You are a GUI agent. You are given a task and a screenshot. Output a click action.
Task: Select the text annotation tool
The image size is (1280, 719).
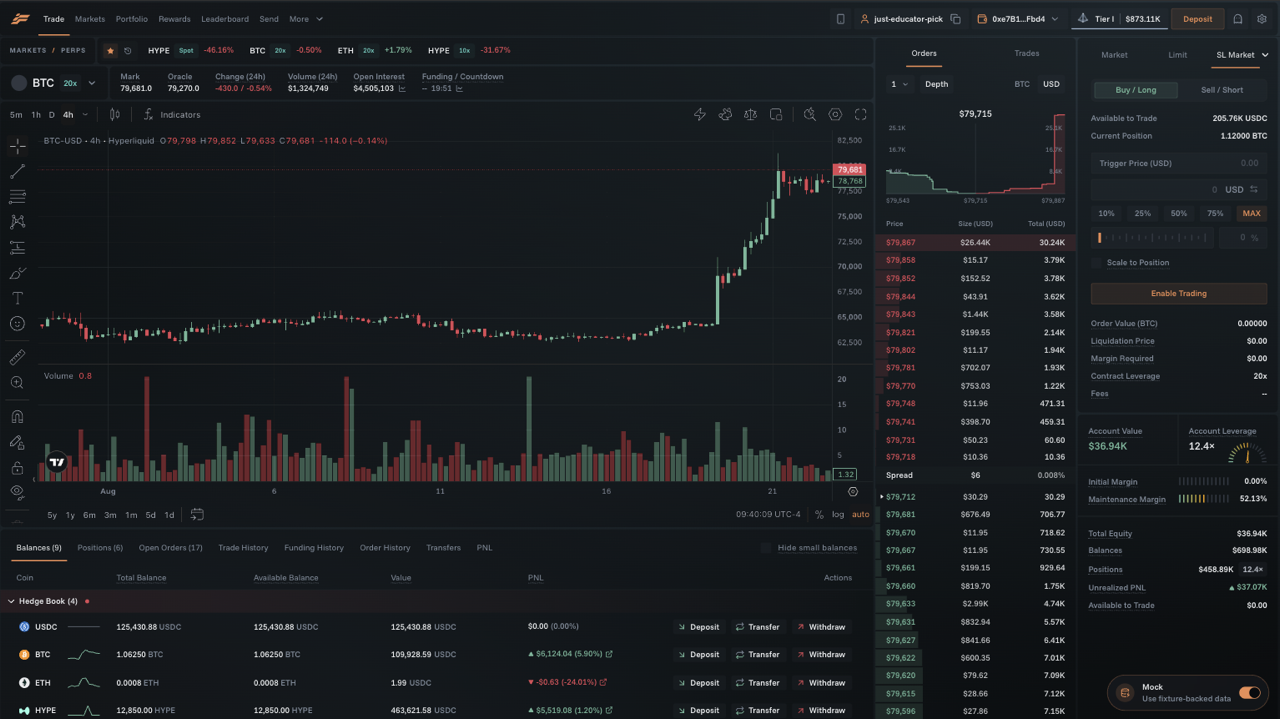coord(17,298)
